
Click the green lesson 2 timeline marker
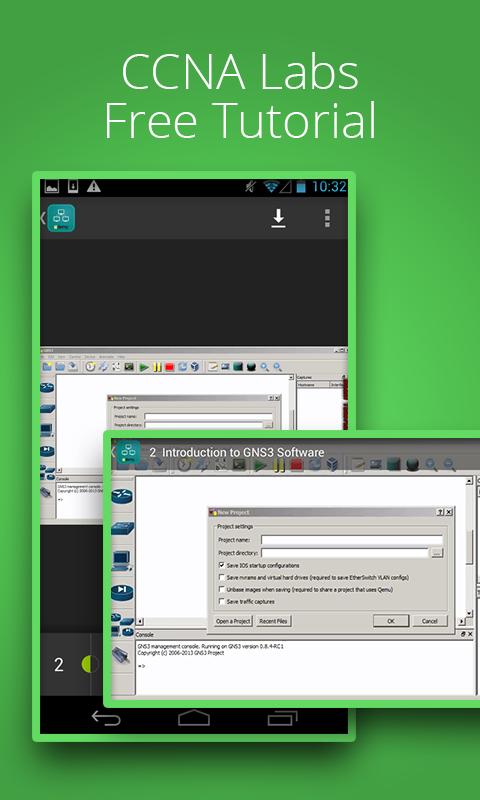click(90, 664)
